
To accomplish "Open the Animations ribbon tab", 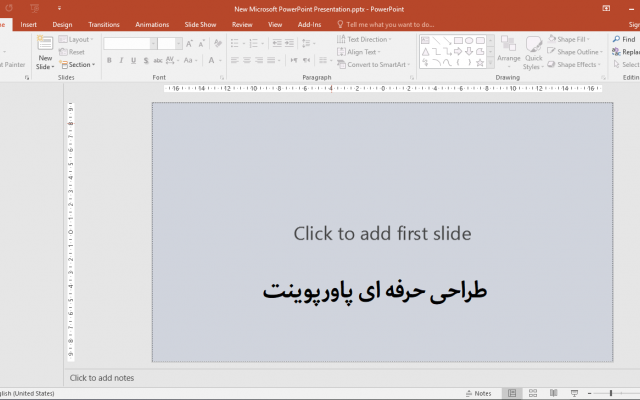I will click(x=152, y=24).
